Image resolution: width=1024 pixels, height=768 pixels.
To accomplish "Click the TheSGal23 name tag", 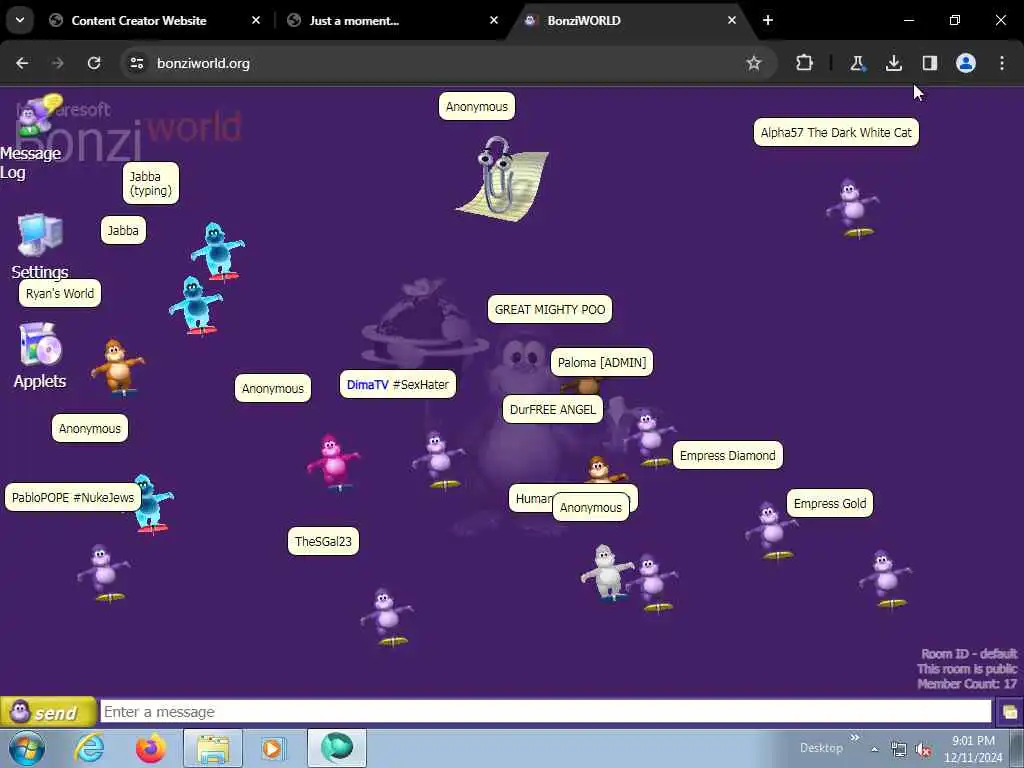I will (x=323, y=541).
